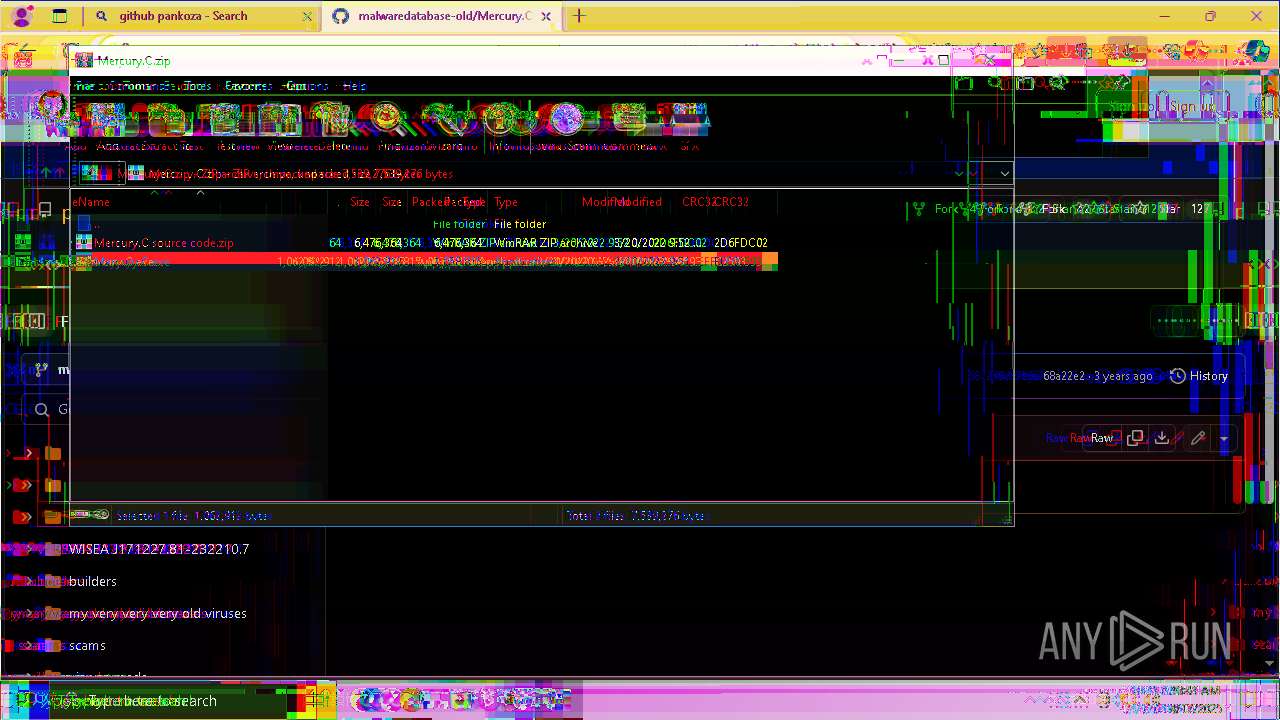Open the 'builders' folder in GitHub tree
The height and width of the screenshot is (720, 1280).
coord(92,581)
